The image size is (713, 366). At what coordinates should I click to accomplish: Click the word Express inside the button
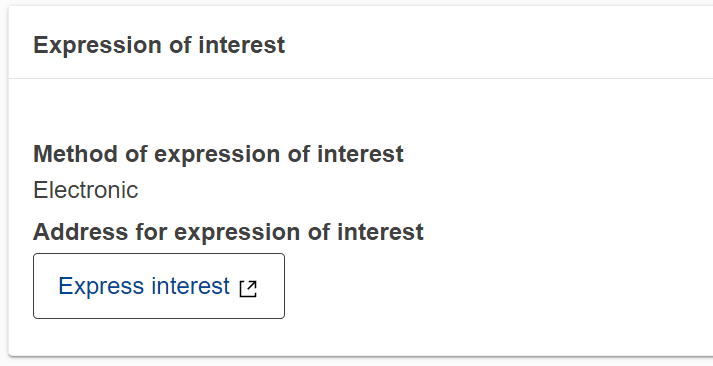101,286
